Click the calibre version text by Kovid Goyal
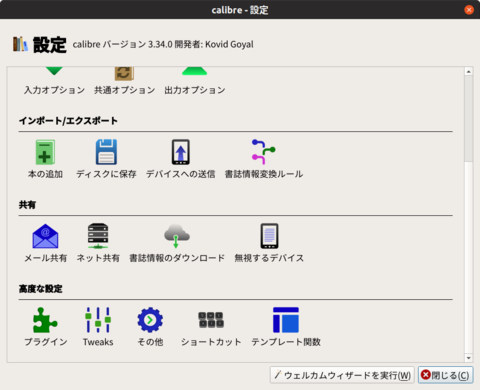This screenshot has height=390, width=480. click(x=163, y=44)
